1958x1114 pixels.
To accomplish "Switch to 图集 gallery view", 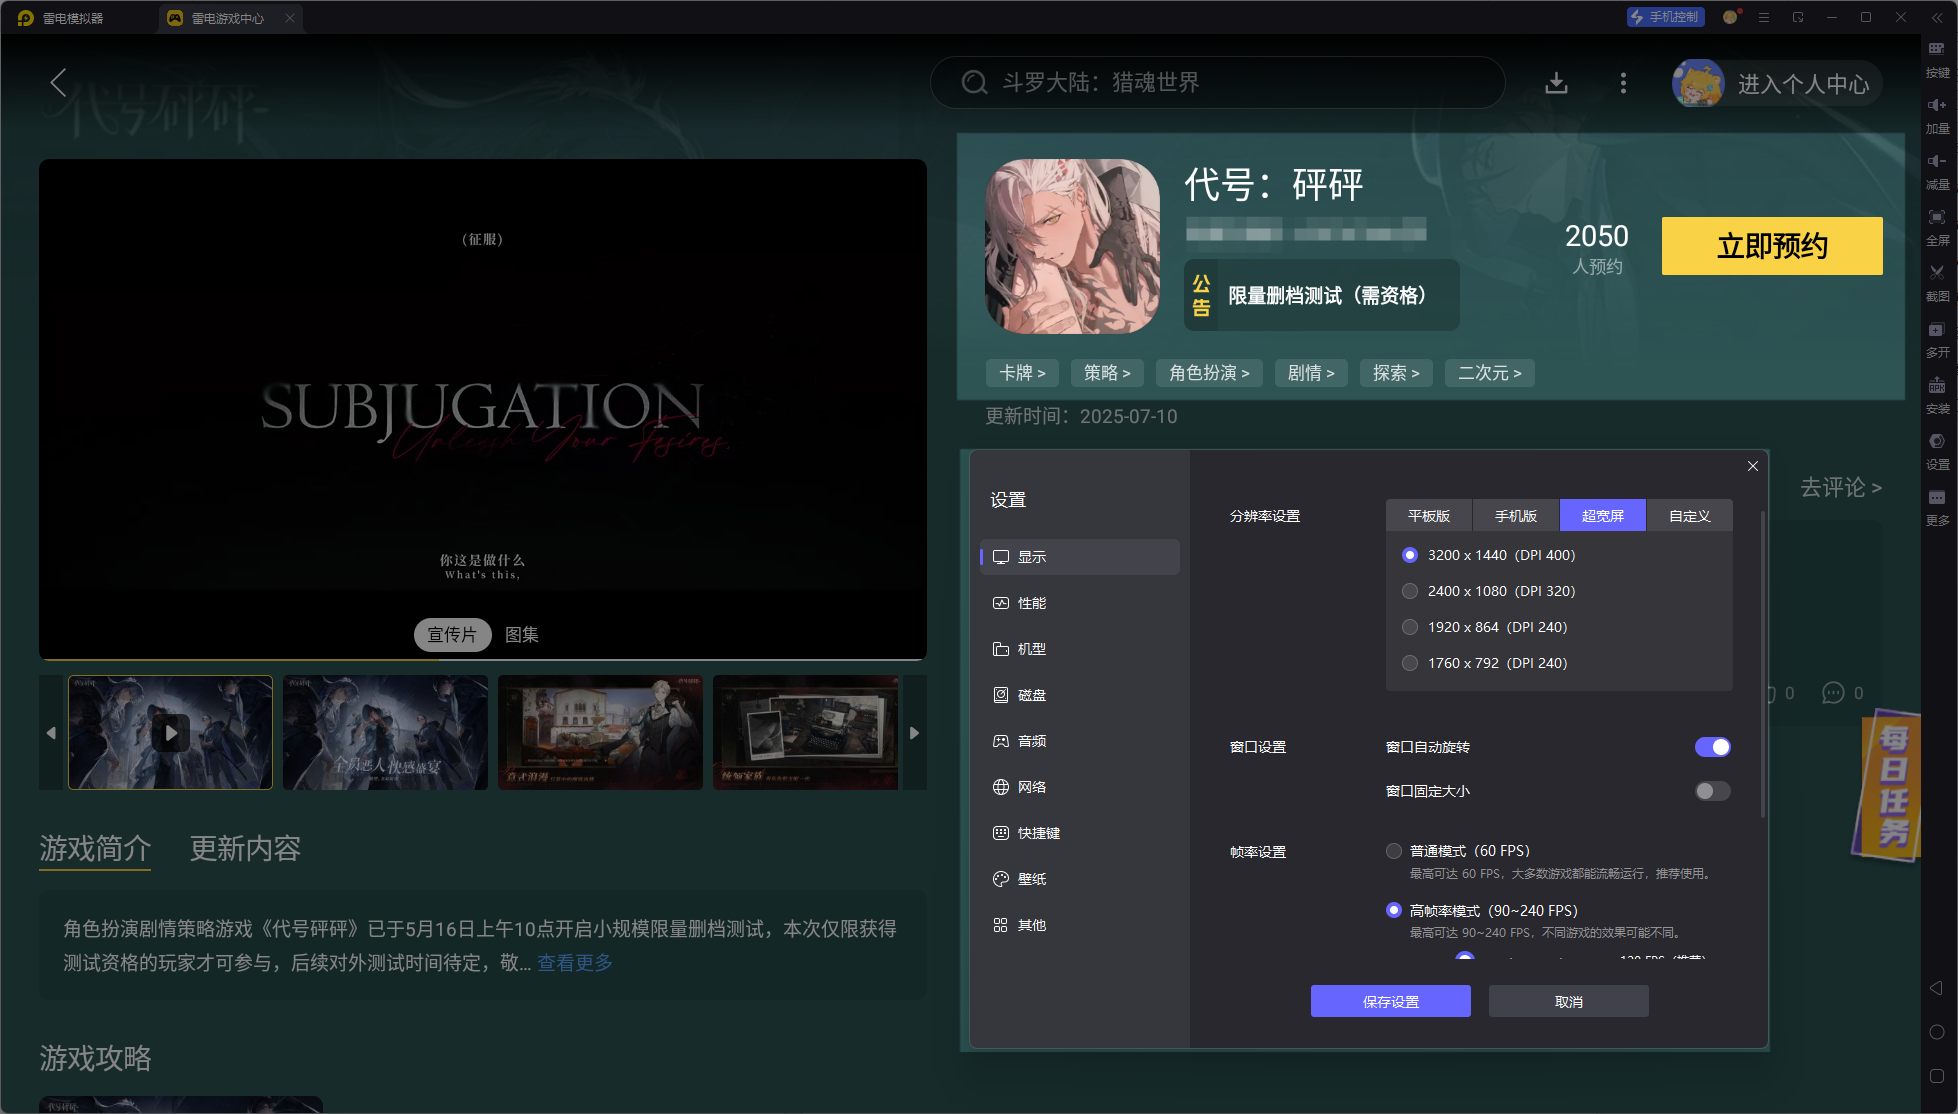I will point(522,635).
